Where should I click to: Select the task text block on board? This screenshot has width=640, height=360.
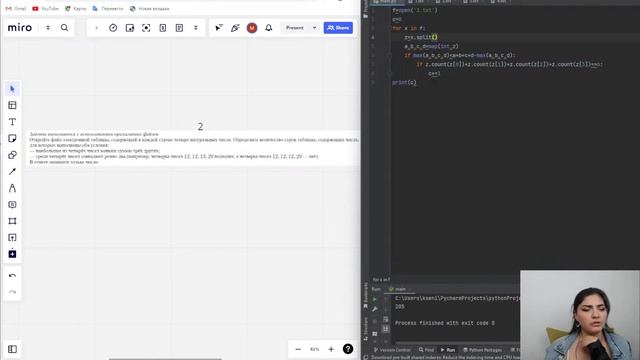click(194, 148)
